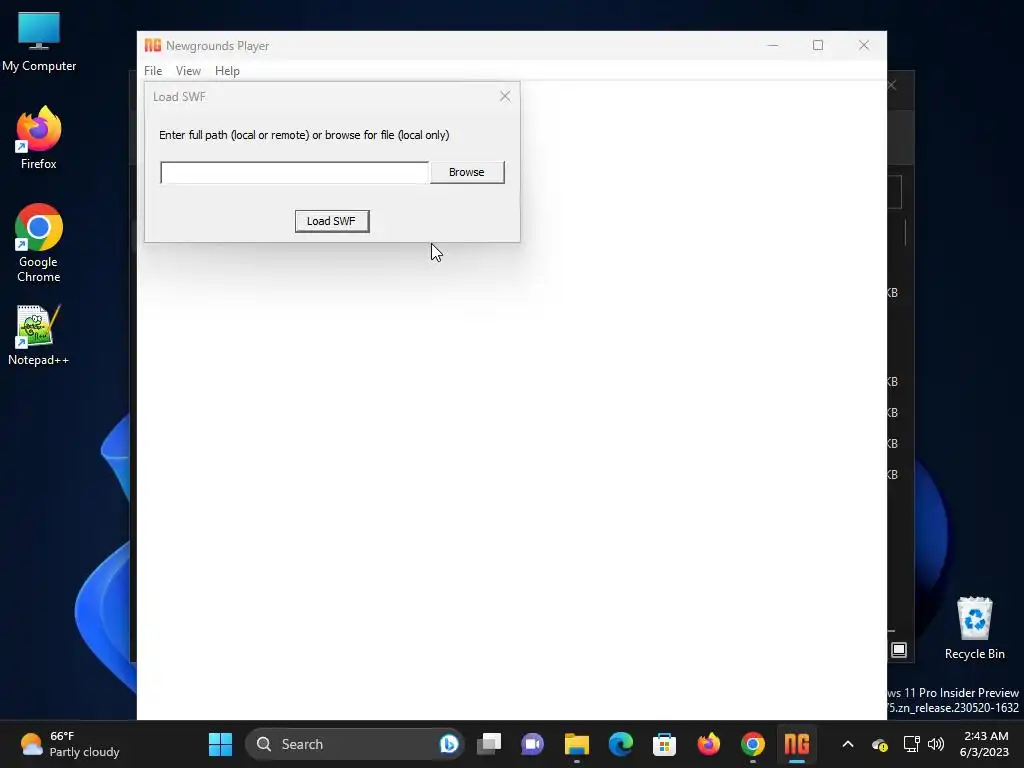Click the Browse button
Image resolution: width=1024 pixels, height=768 pixels.
point(467,172)
